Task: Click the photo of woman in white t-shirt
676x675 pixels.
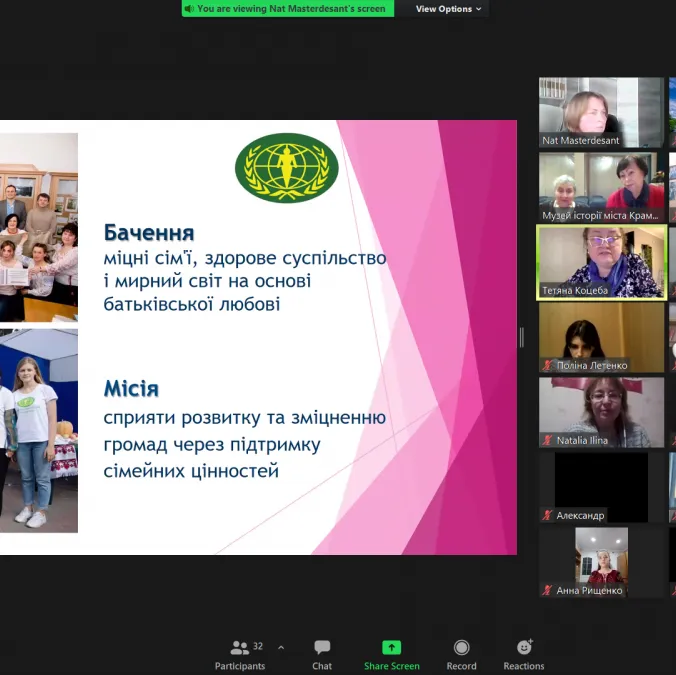Action: point(39,431)
